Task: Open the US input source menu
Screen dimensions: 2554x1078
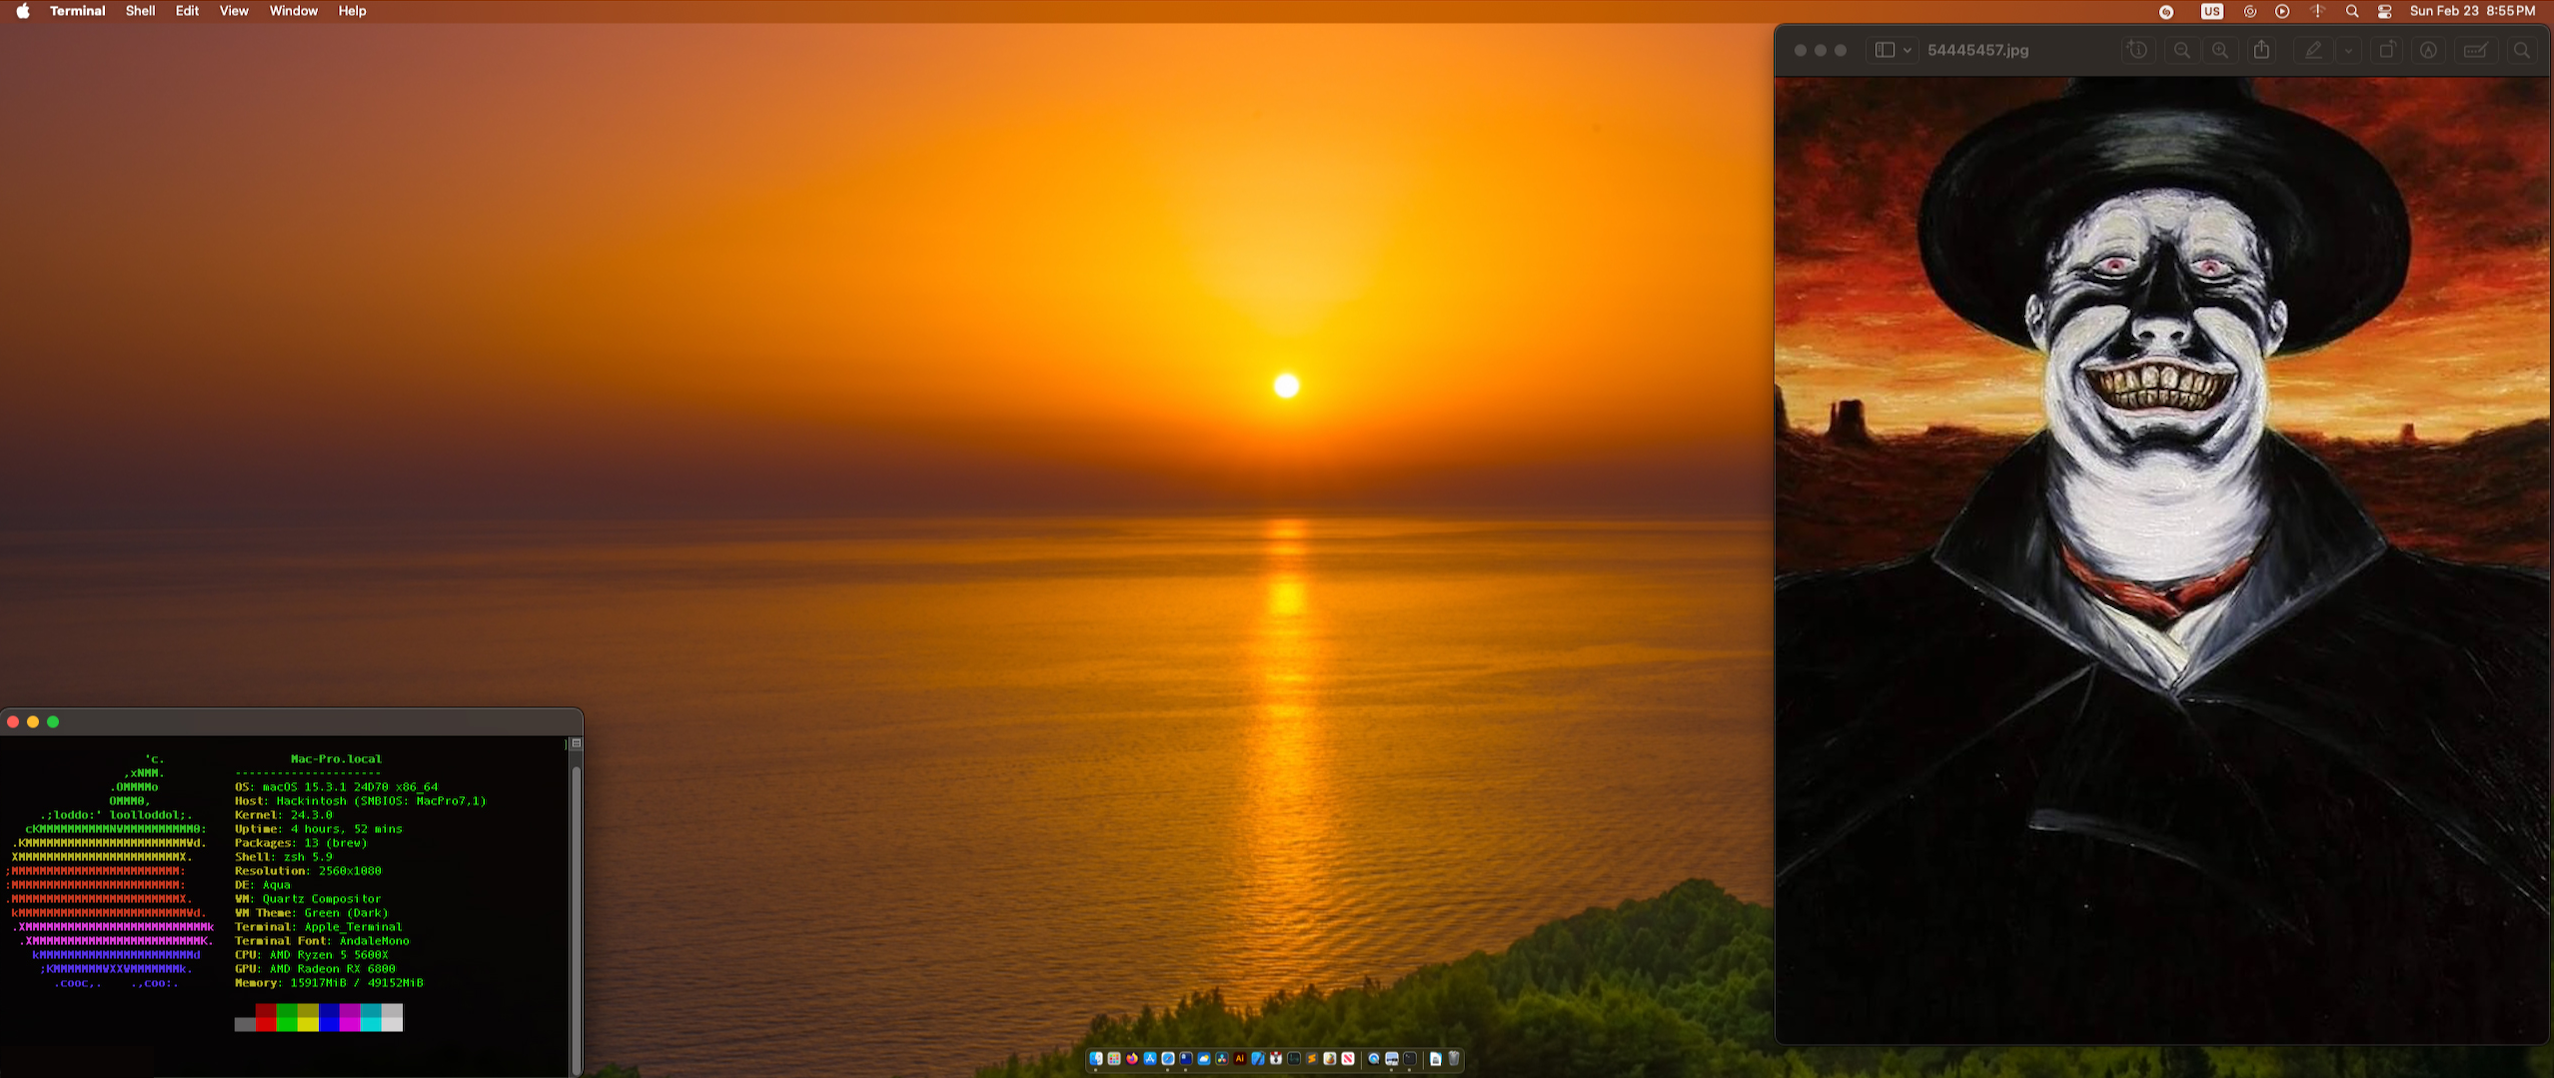Action: coord(2211,11)
